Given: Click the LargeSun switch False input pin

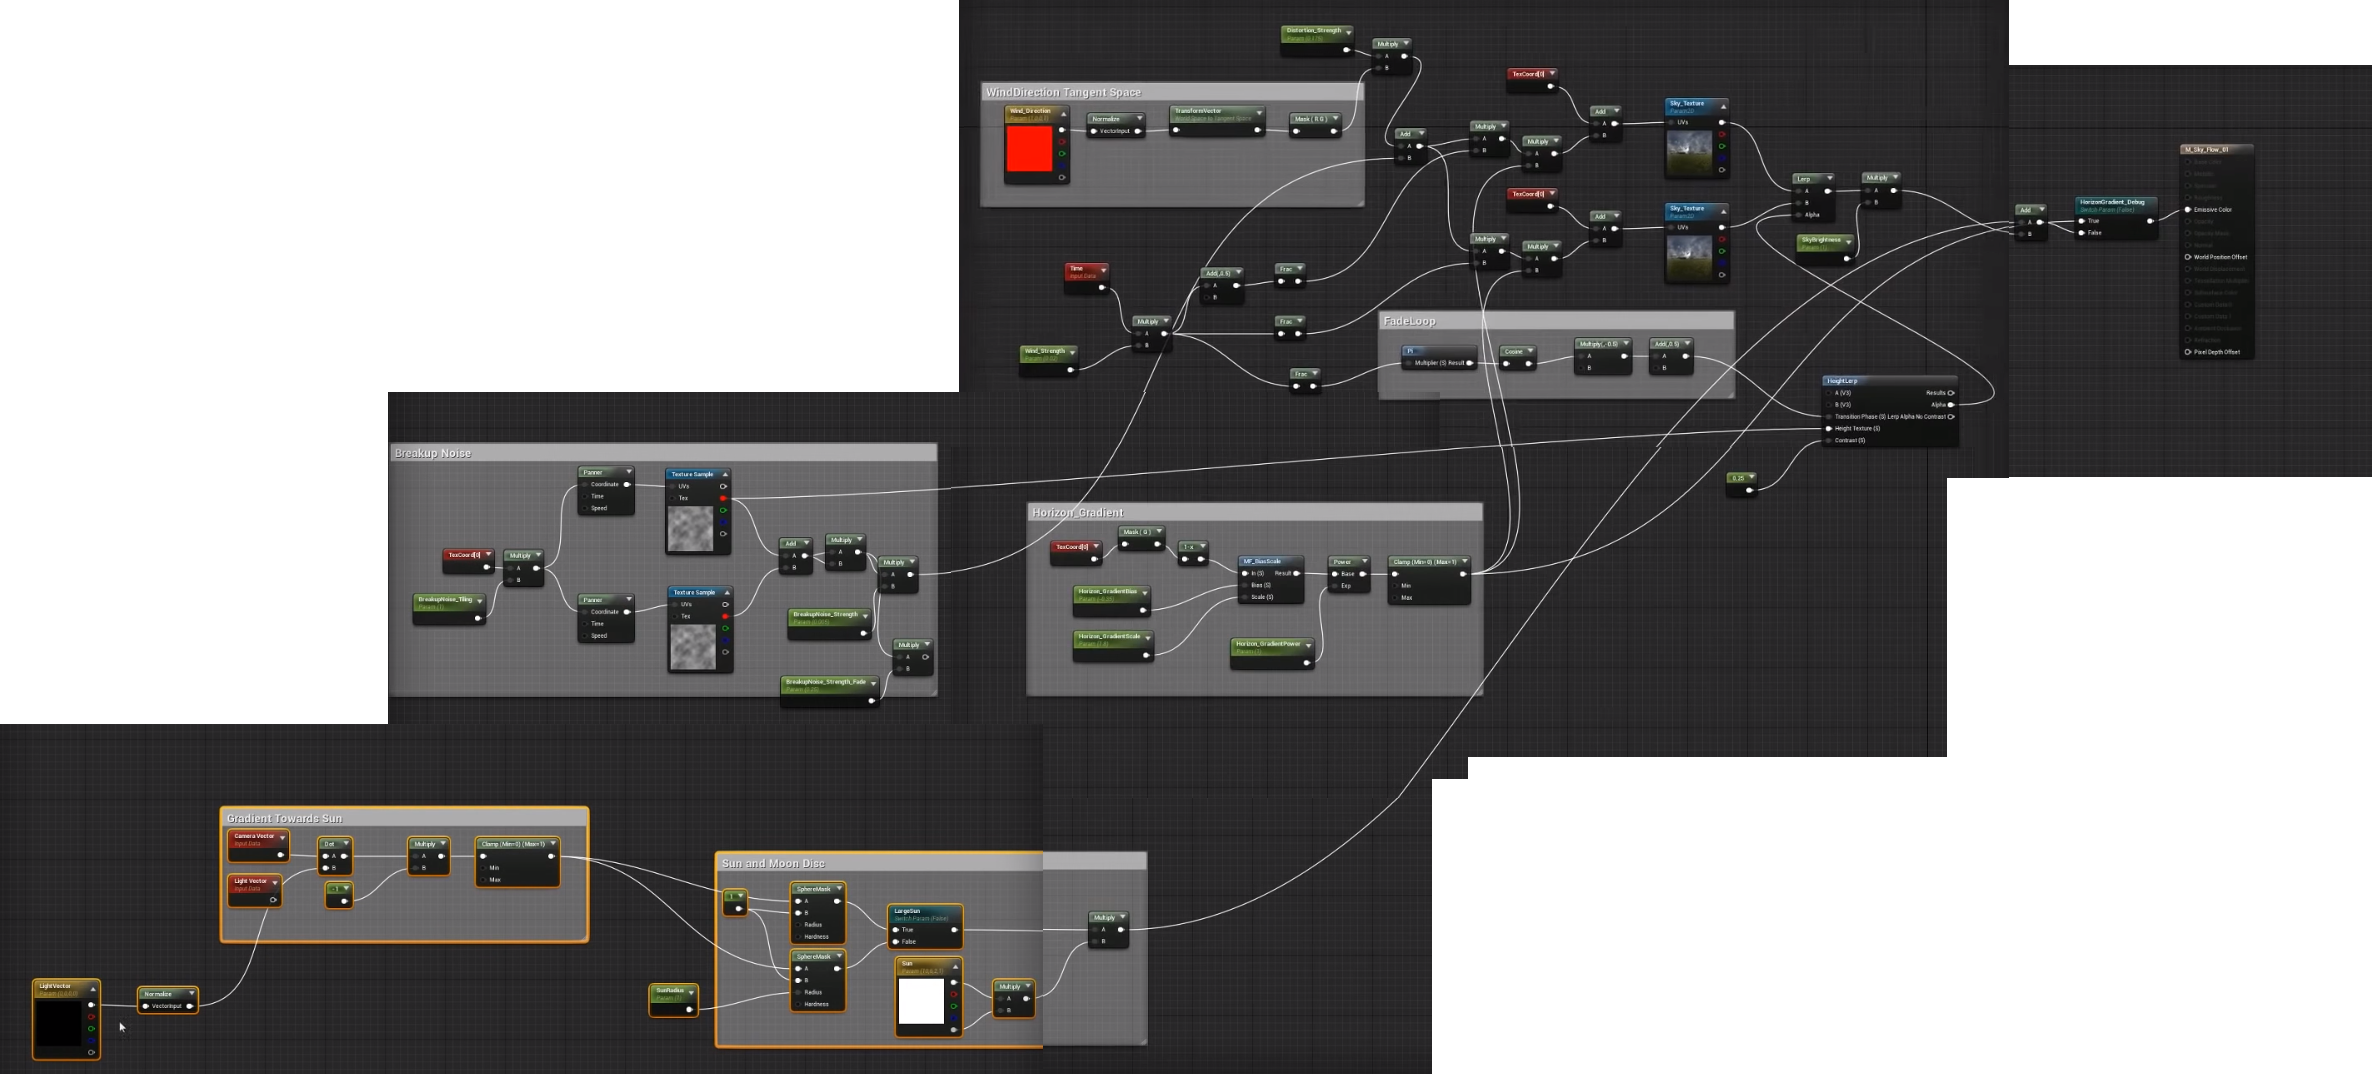Looking at the screenshot, I should (x=896, y=941).
